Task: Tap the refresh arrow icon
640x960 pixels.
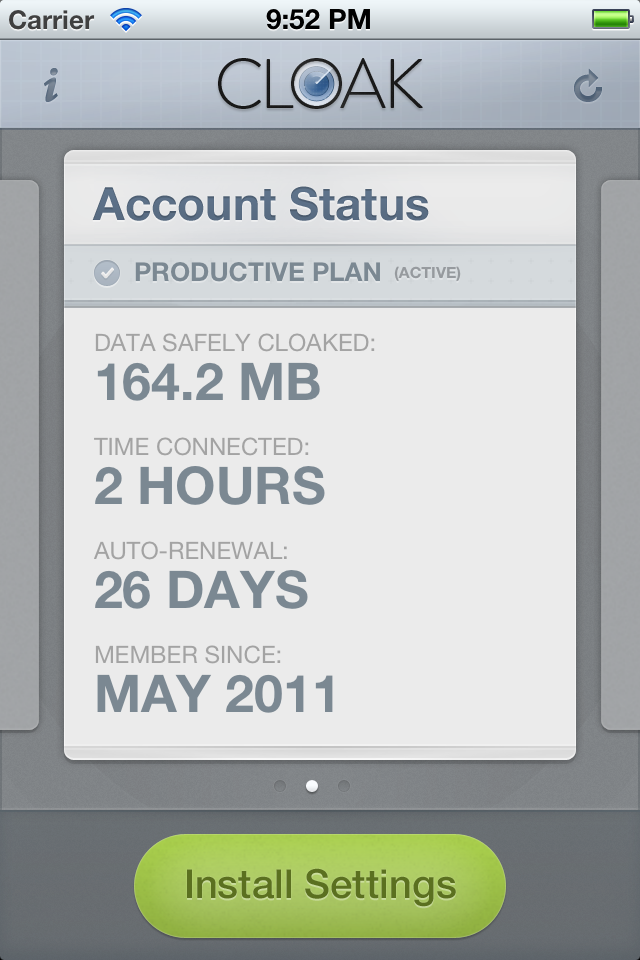Action: pos(588,87)
